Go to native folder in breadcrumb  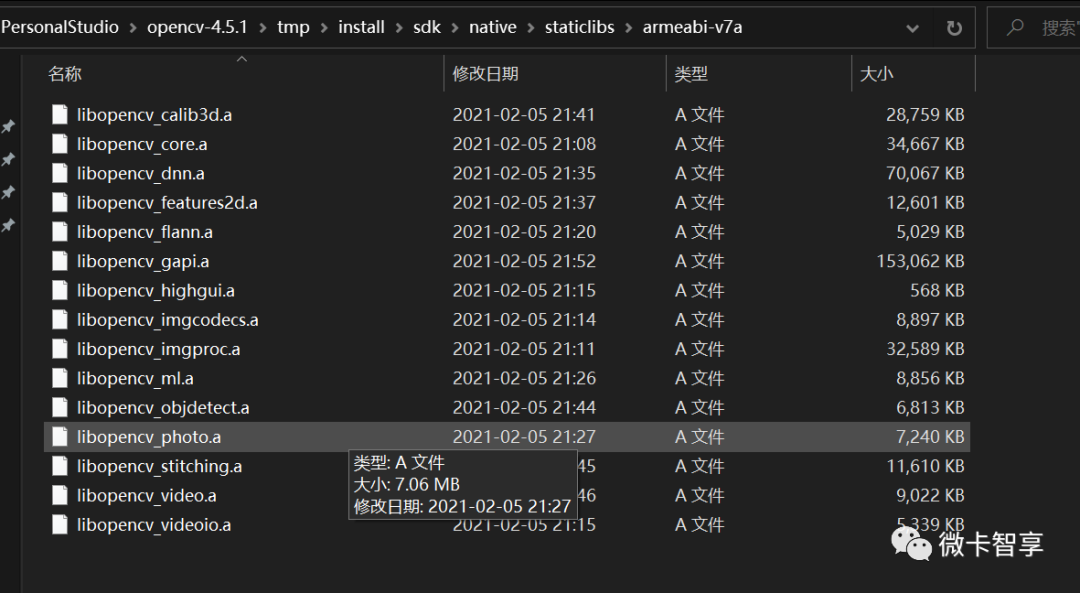[x=492, y=27]
